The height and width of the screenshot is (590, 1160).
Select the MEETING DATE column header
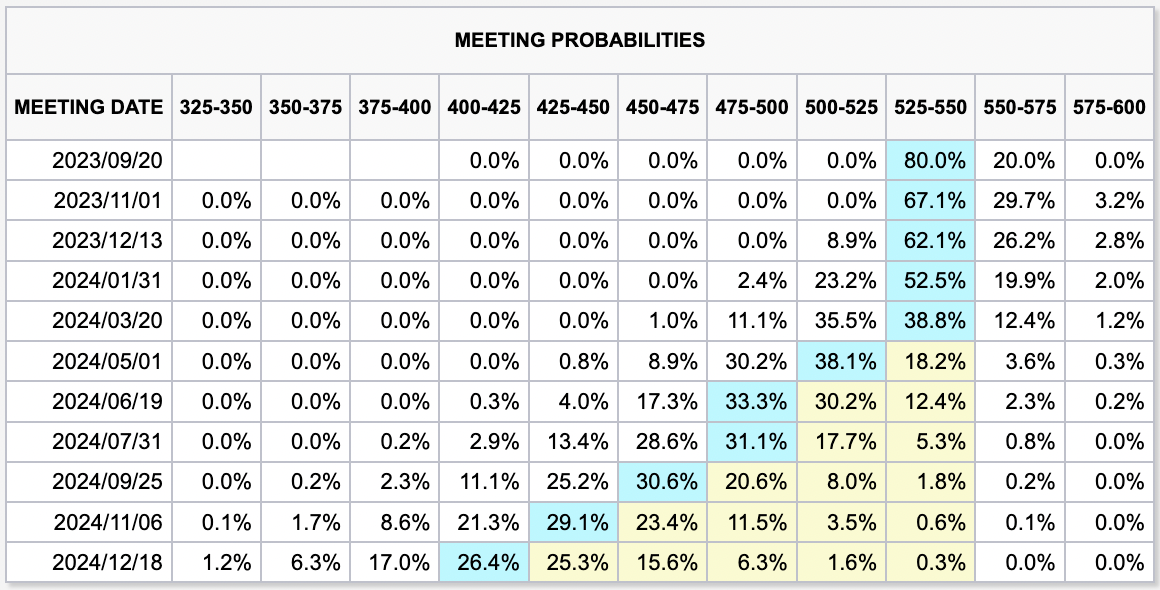89,106
